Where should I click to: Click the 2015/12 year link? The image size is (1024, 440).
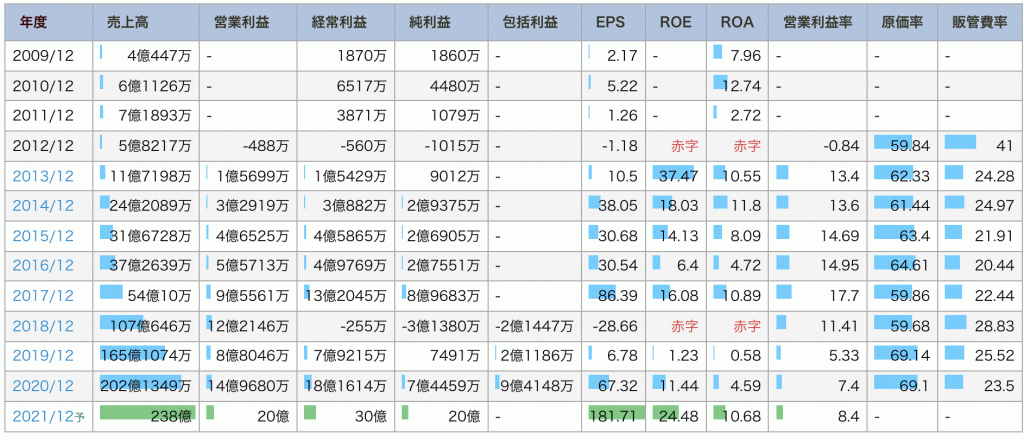click(41, 237)
